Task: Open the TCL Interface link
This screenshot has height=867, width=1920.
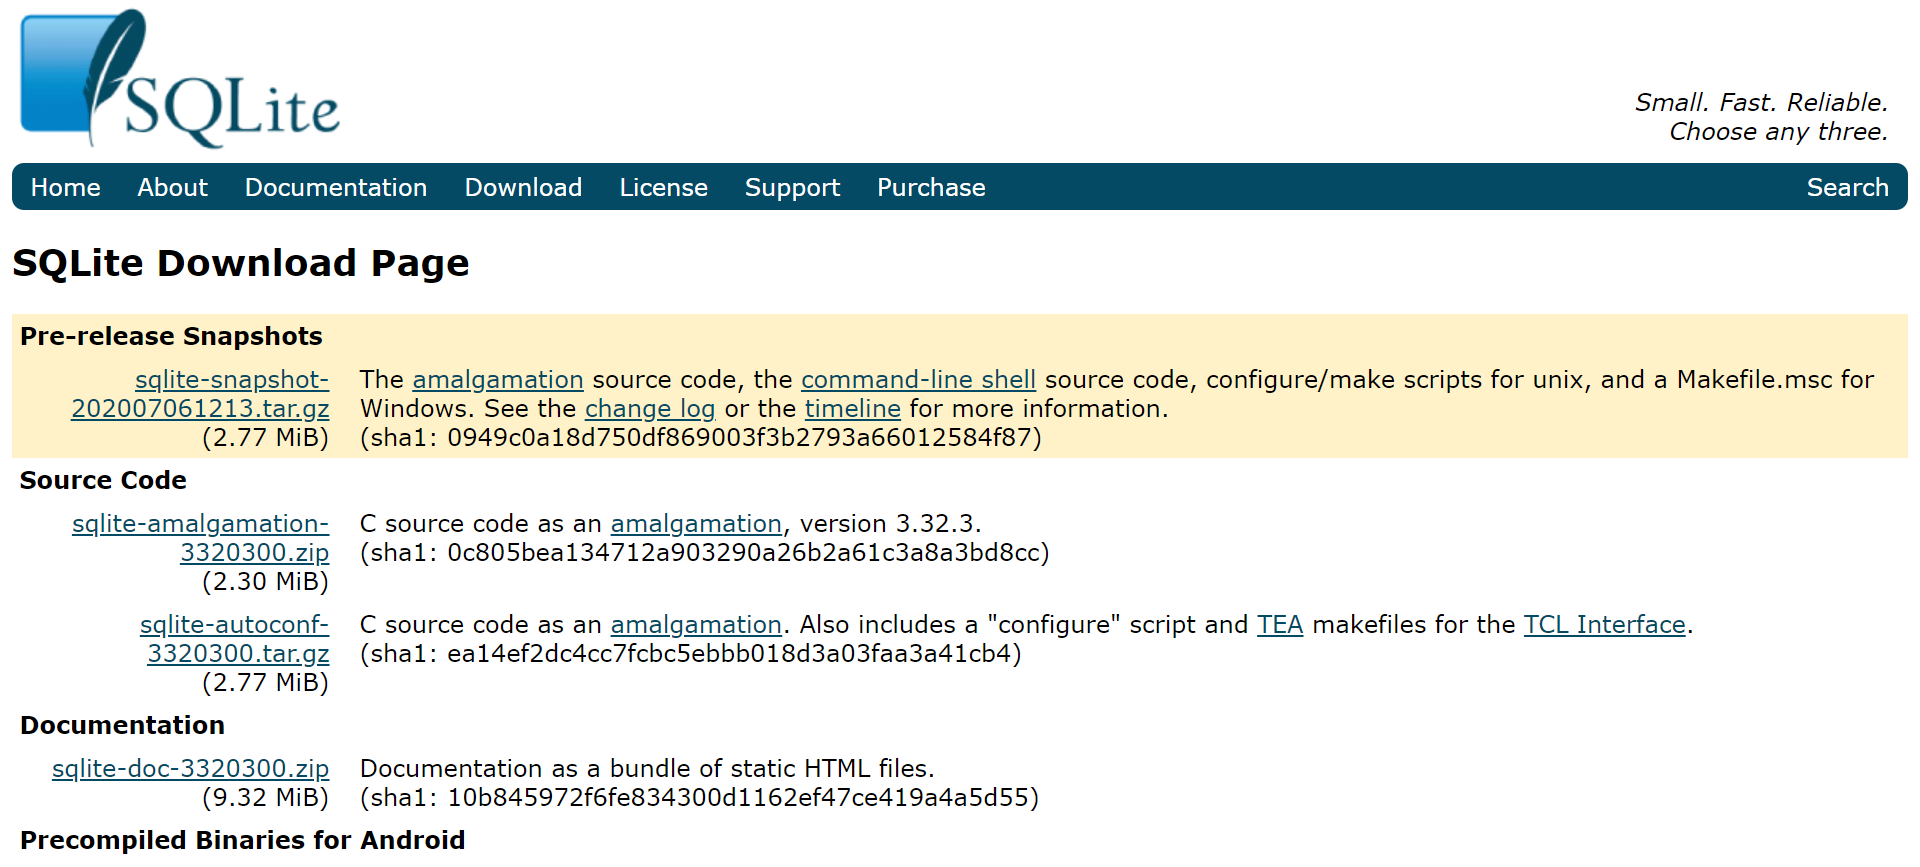Action: [x=1604, y=625]
